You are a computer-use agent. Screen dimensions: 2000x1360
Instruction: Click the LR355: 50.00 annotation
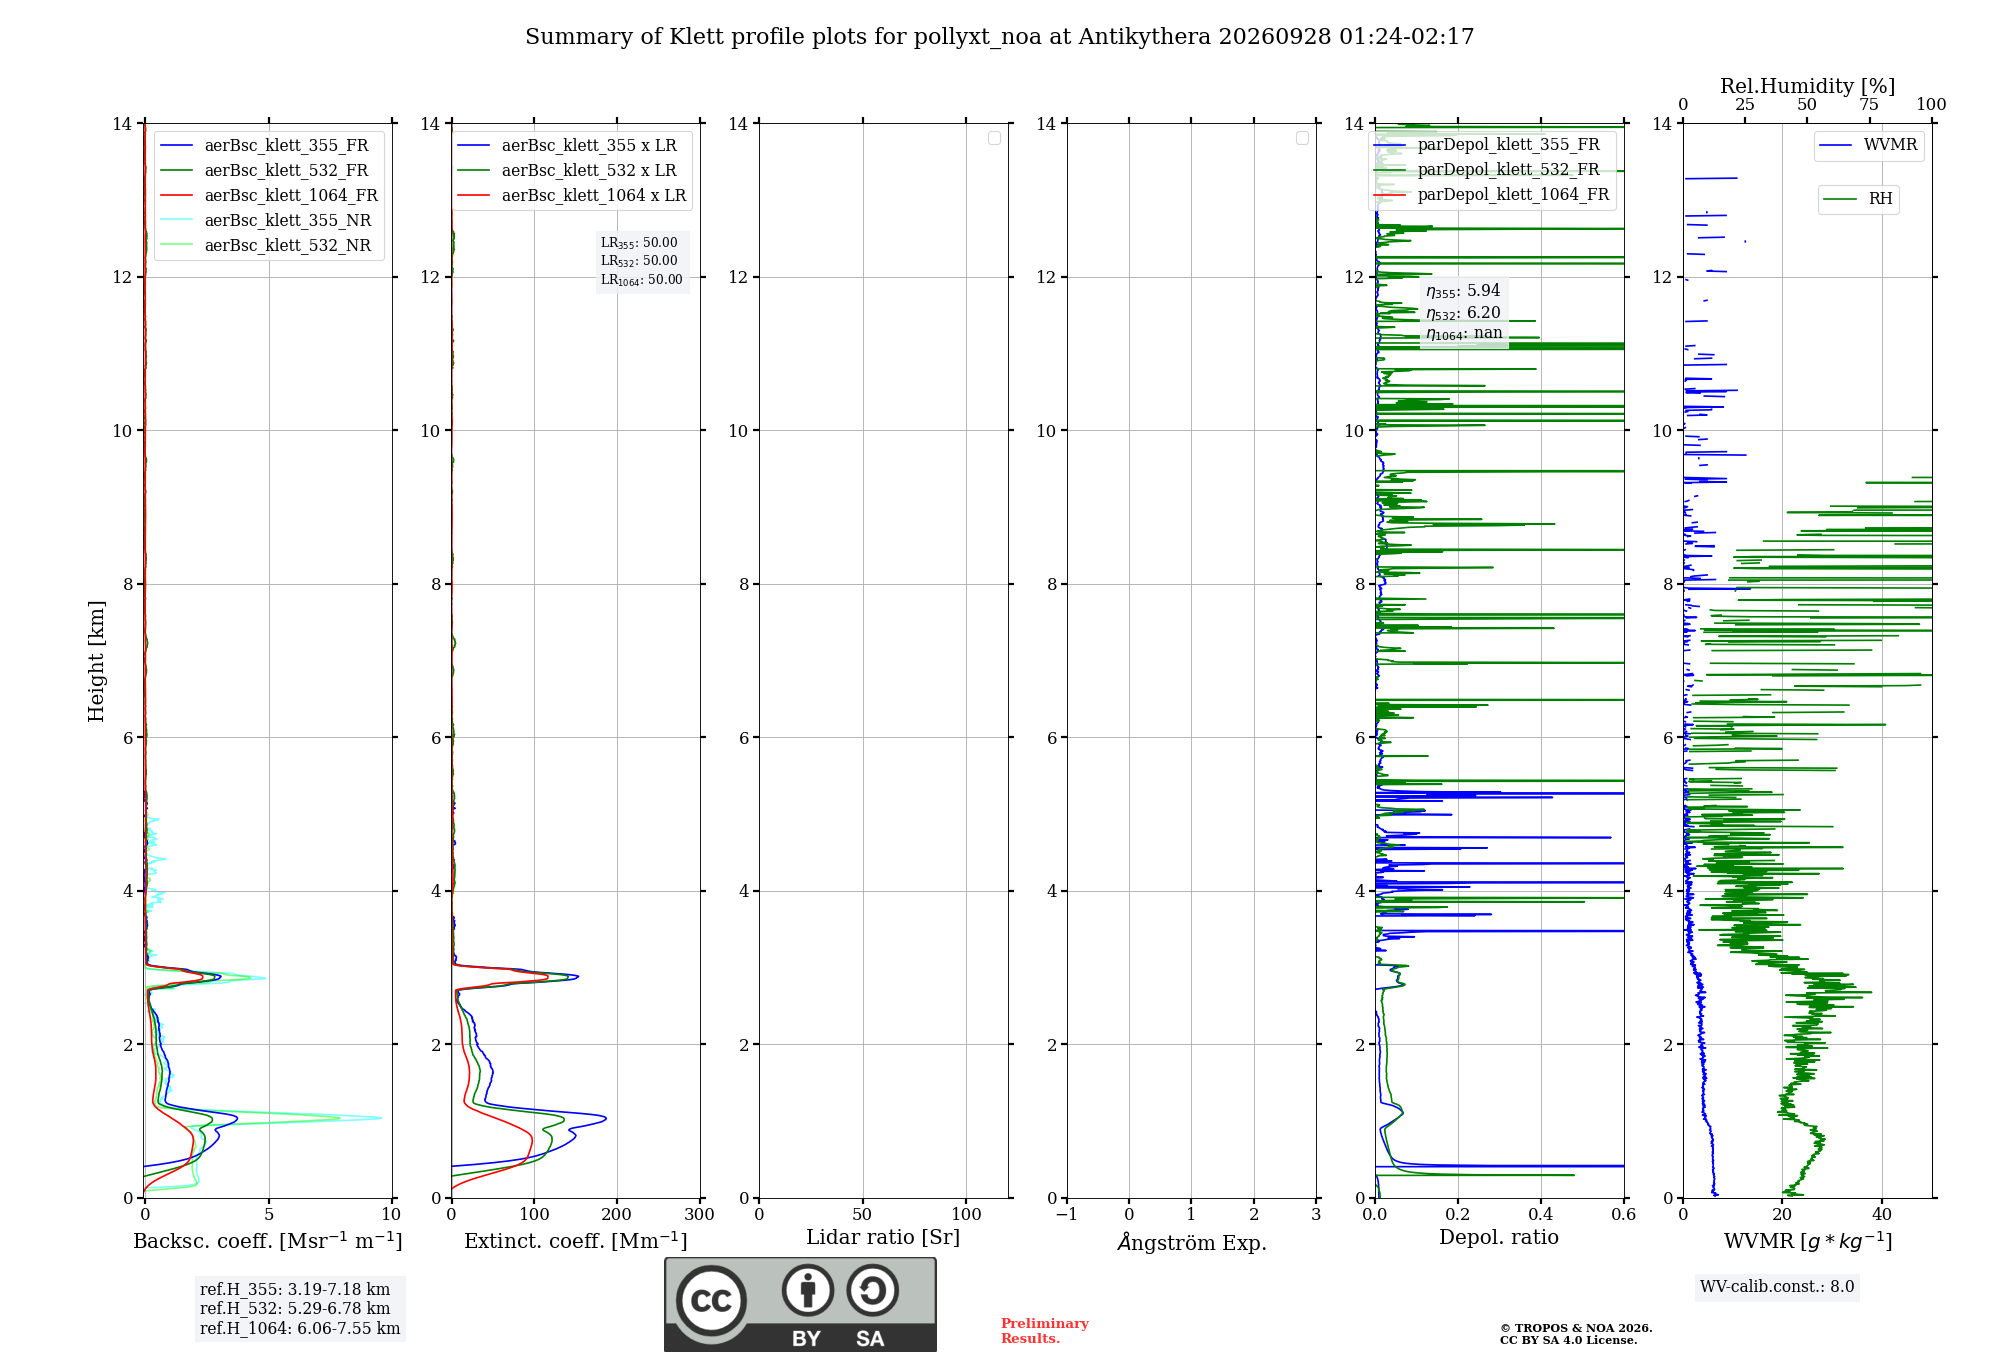639,243
